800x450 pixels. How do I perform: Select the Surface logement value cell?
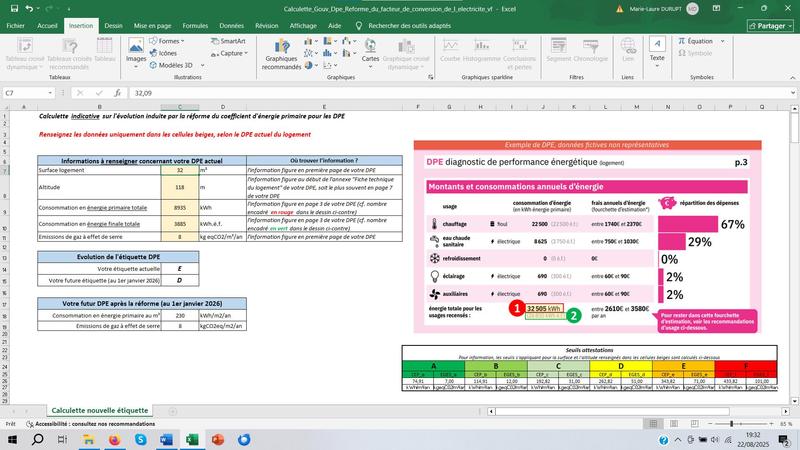pos(179,171)
